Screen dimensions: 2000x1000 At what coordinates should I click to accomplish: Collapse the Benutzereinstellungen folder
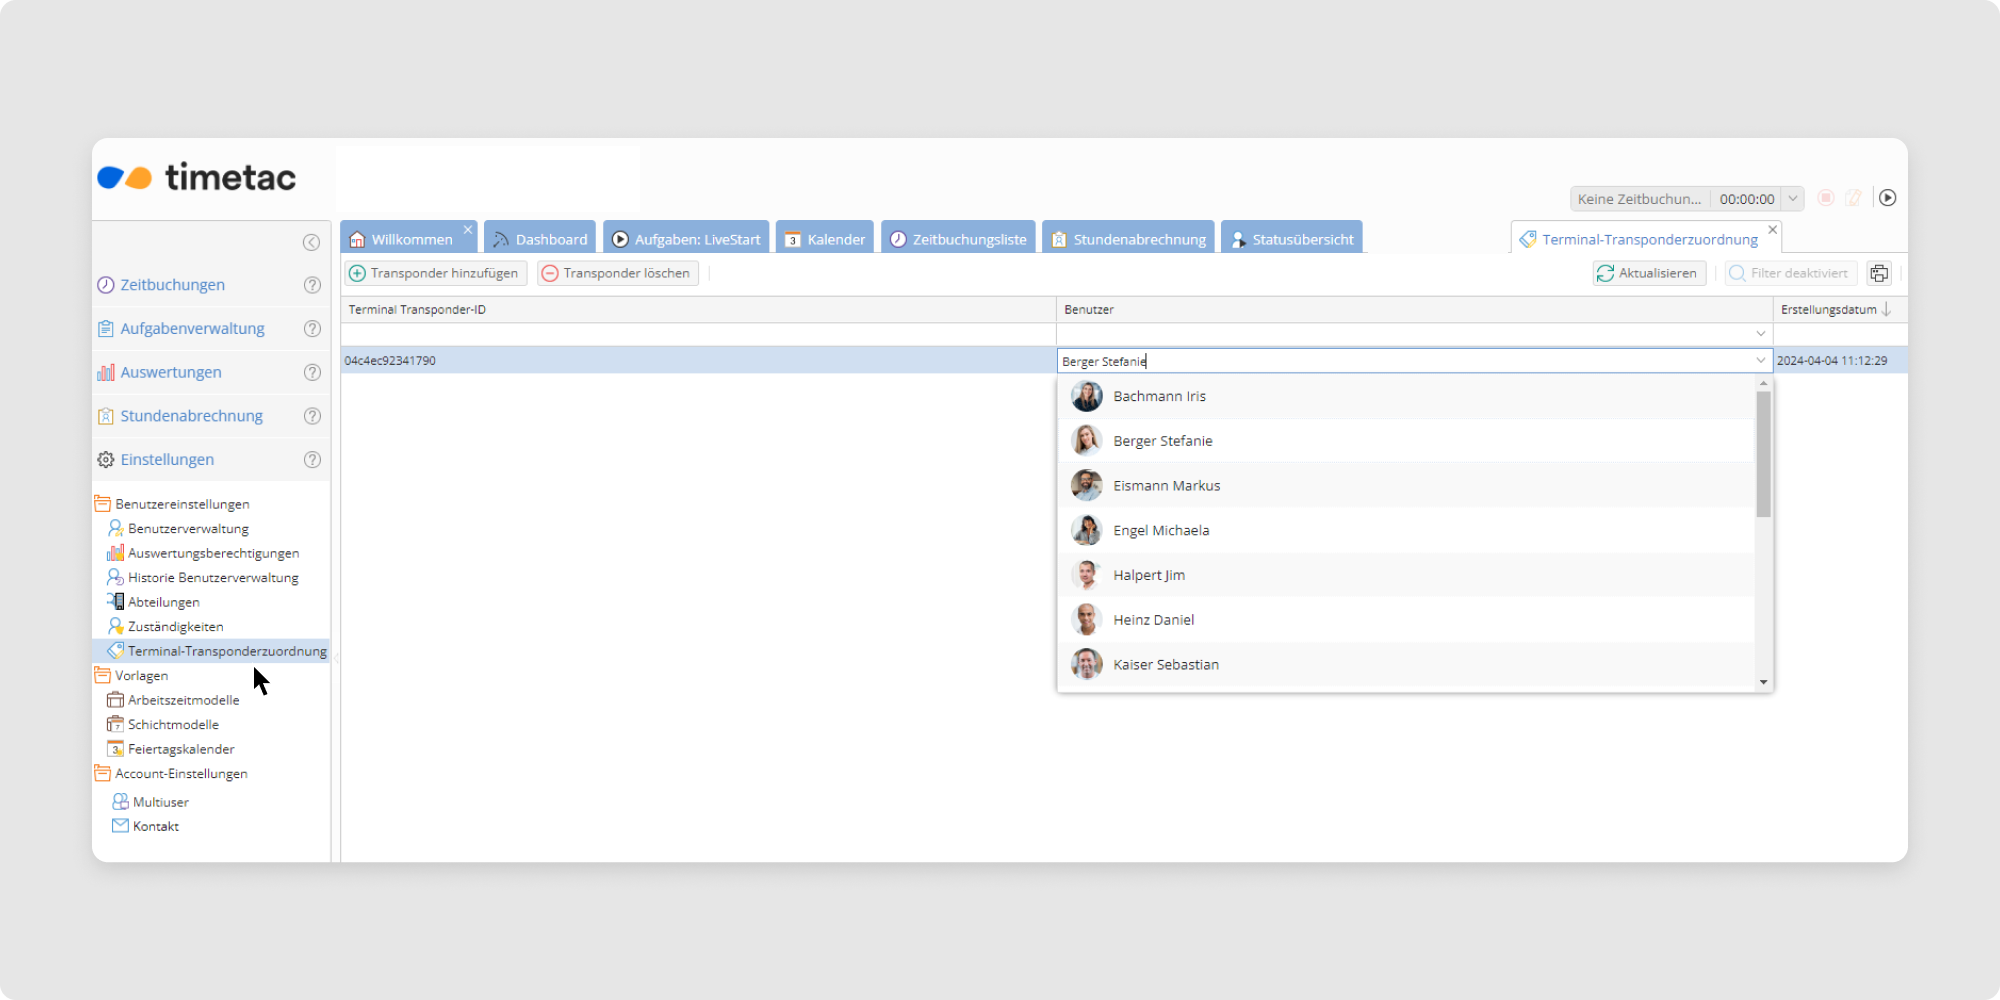(102, 504)
